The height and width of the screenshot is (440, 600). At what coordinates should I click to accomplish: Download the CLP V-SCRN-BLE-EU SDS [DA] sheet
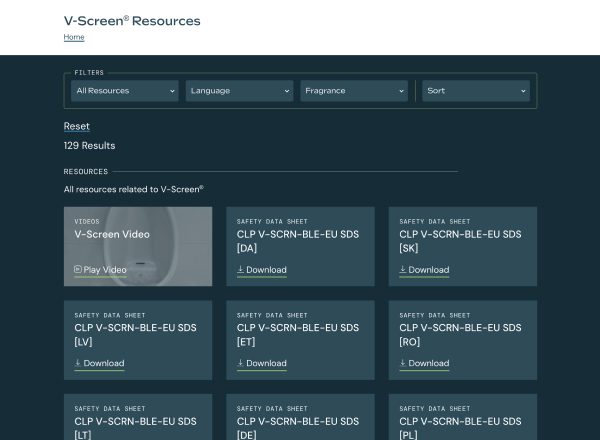(262, 270)
